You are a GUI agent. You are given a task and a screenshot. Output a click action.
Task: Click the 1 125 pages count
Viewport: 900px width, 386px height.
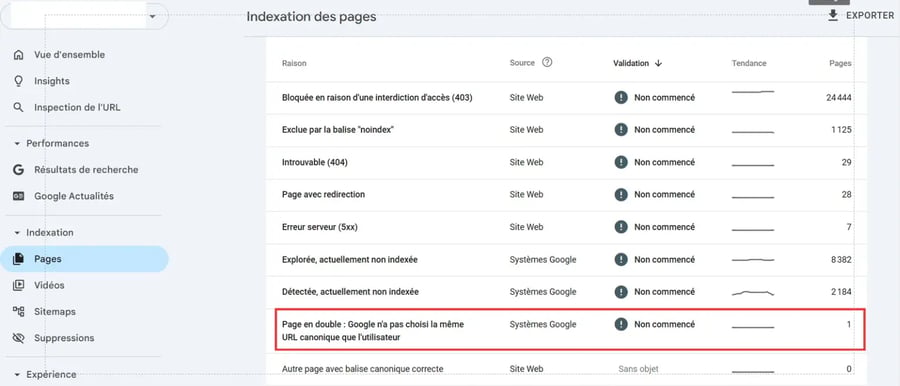841,130
